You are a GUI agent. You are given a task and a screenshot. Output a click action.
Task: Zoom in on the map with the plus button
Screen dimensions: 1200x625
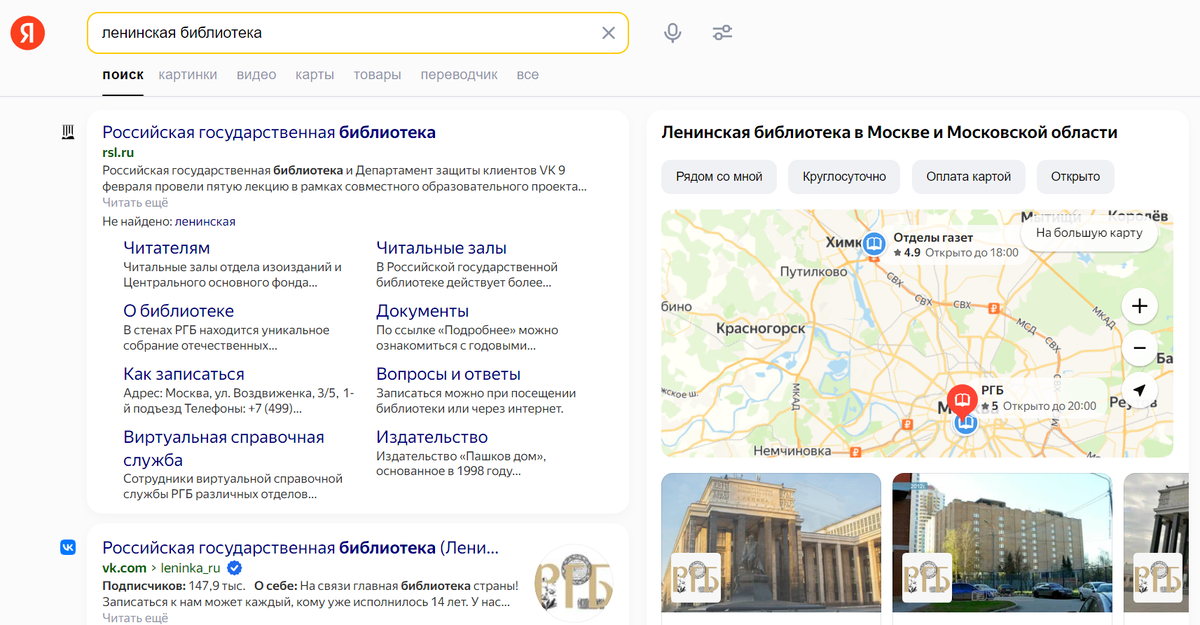(x=1140, y=306)
